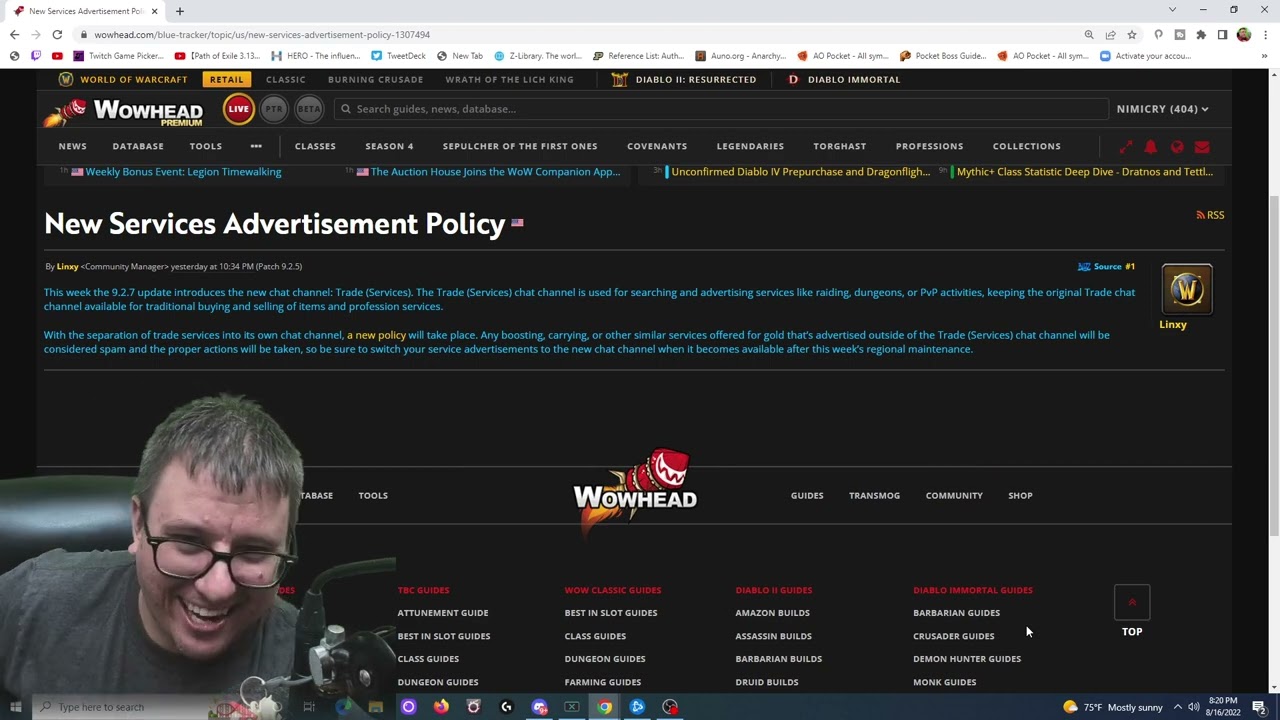Switch to Wrath of the Lich King tab
Image resolution: width=1280 pixels, height=720 pixels.
click(x=509, y=79)
